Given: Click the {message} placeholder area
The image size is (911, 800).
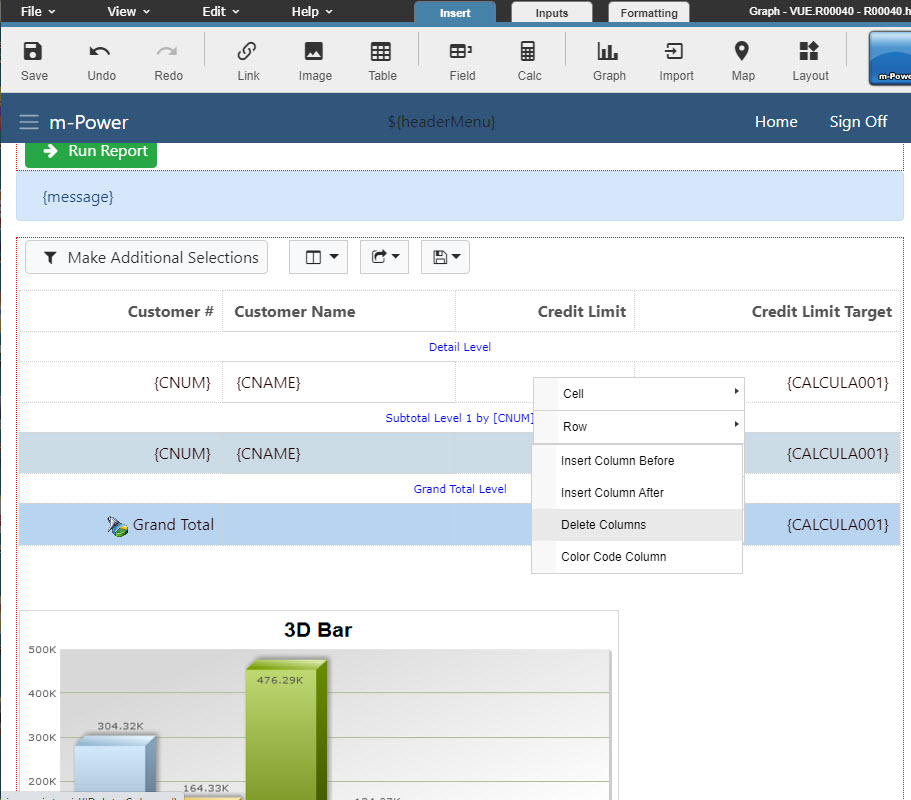Looking at the screenshot, I should click(460, 196).
